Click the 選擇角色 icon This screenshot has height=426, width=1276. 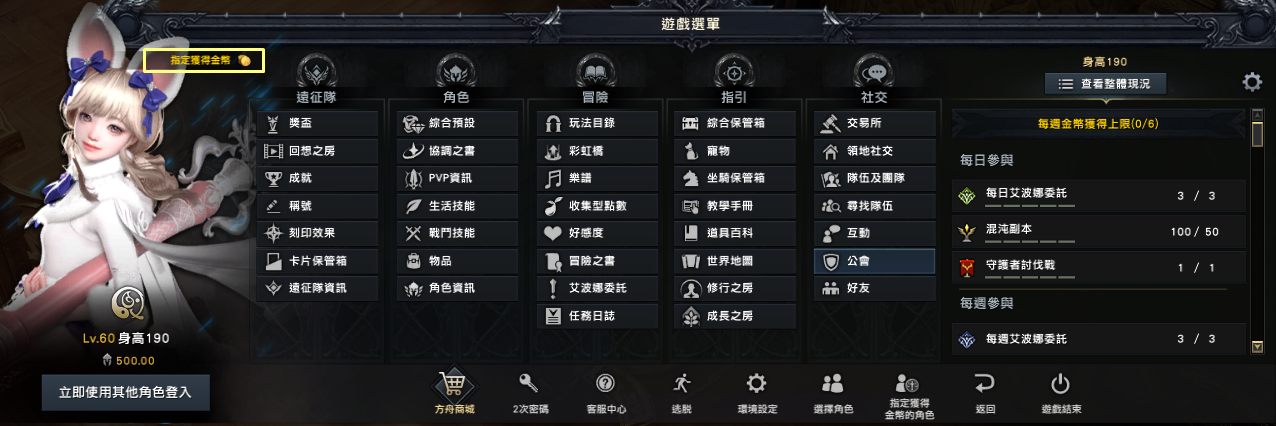tap(832, 383)
